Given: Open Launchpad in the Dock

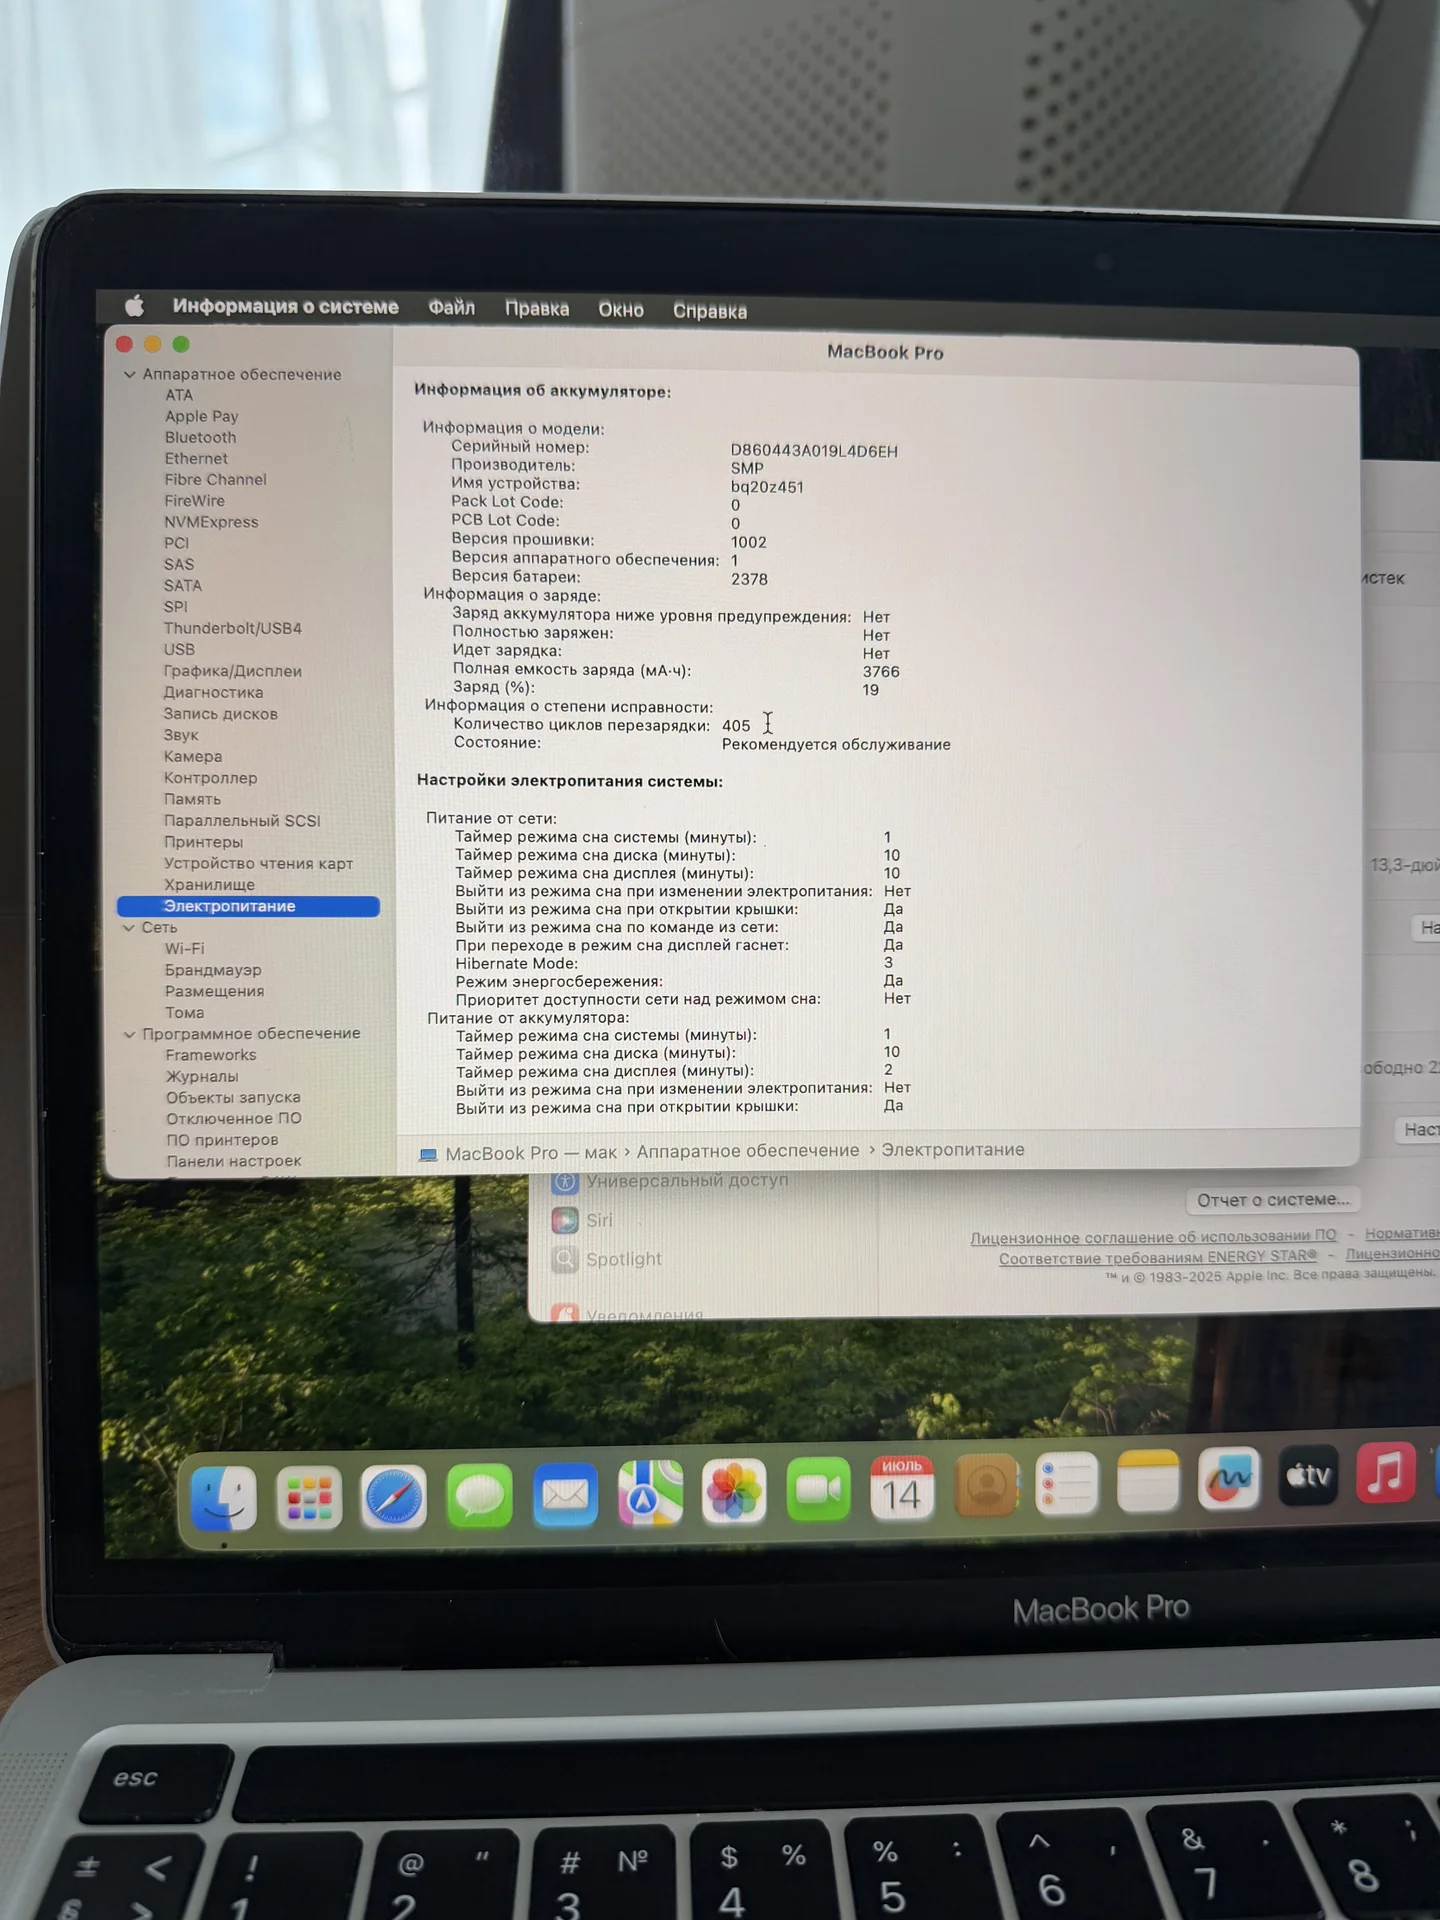Looking at the screenshot, I should coord(309,1497).
